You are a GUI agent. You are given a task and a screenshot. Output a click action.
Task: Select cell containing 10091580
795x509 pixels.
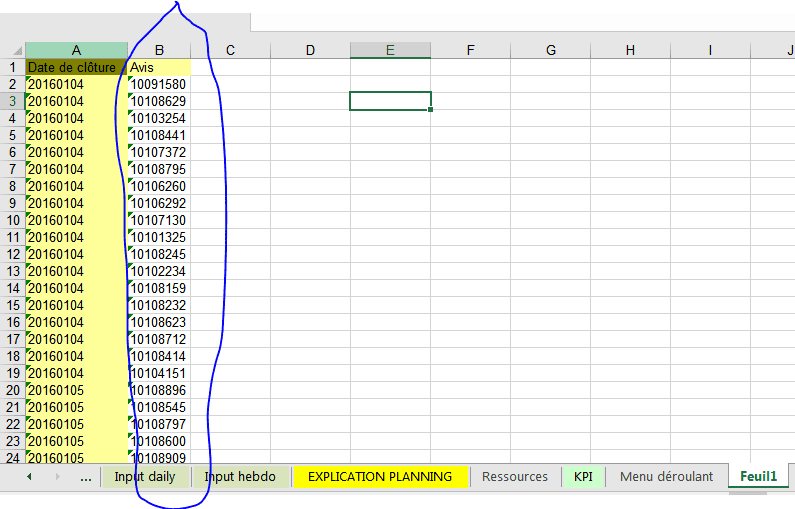[159, 84]
